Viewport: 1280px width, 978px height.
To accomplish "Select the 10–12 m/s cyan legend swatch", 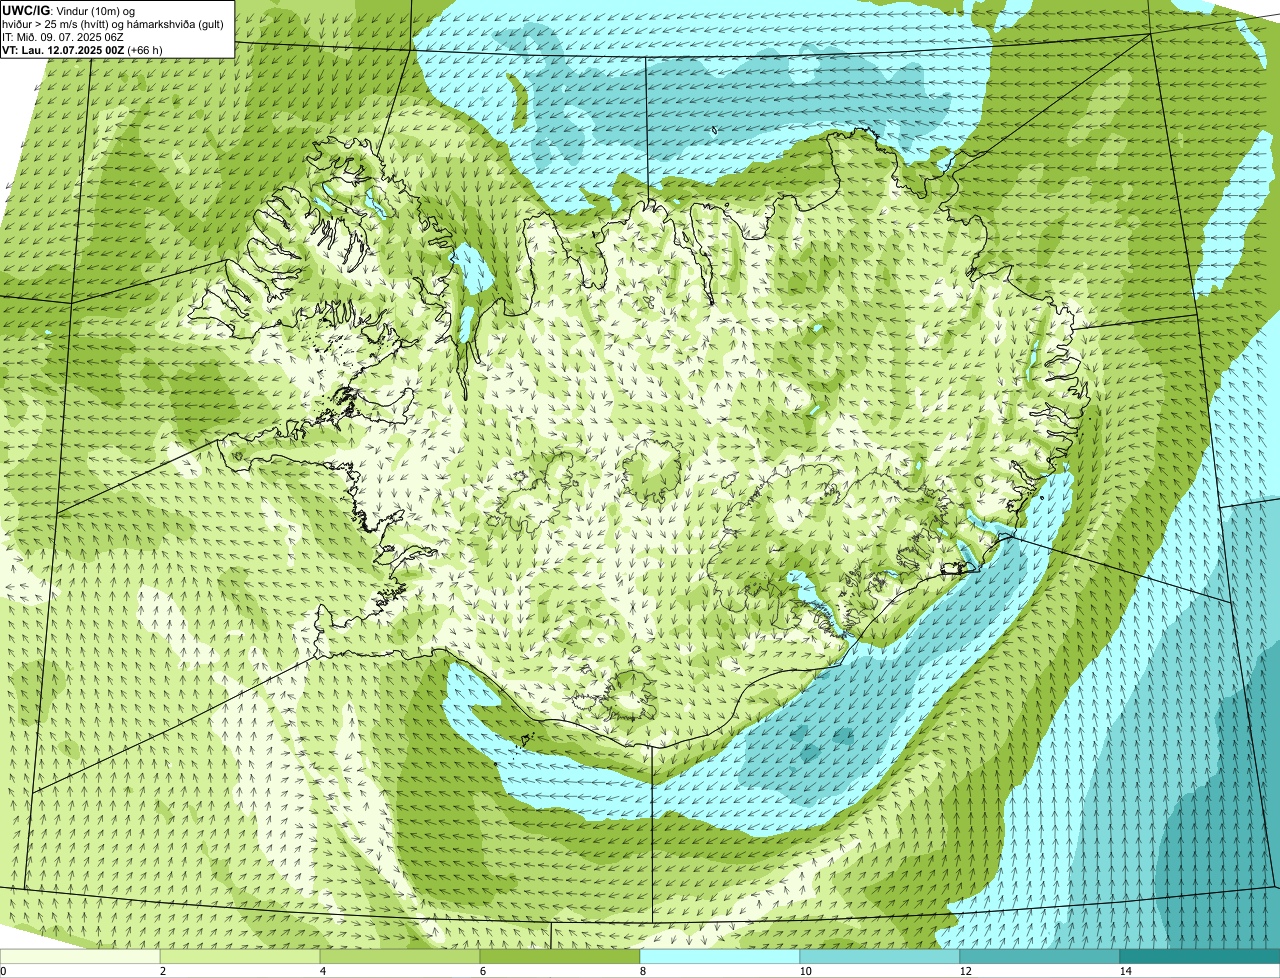I will 880,956.
